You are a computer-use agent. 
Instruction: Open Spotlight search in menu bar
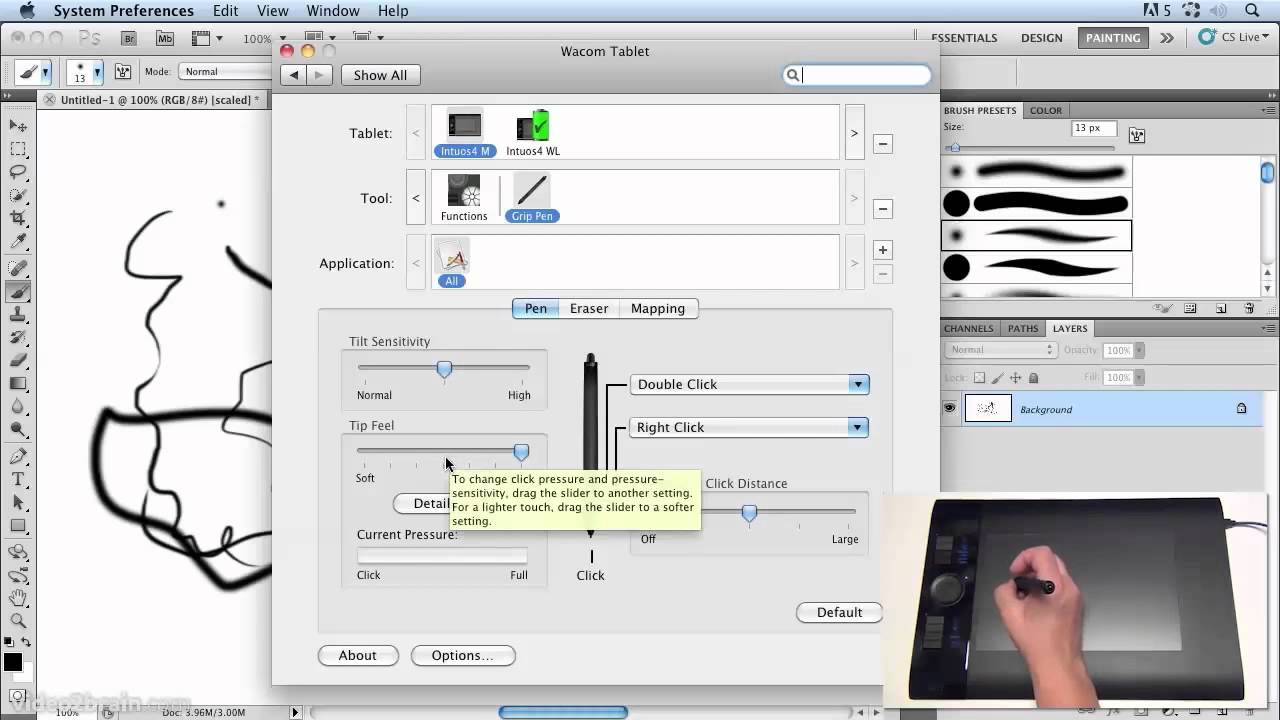(x=1253, y=11)
